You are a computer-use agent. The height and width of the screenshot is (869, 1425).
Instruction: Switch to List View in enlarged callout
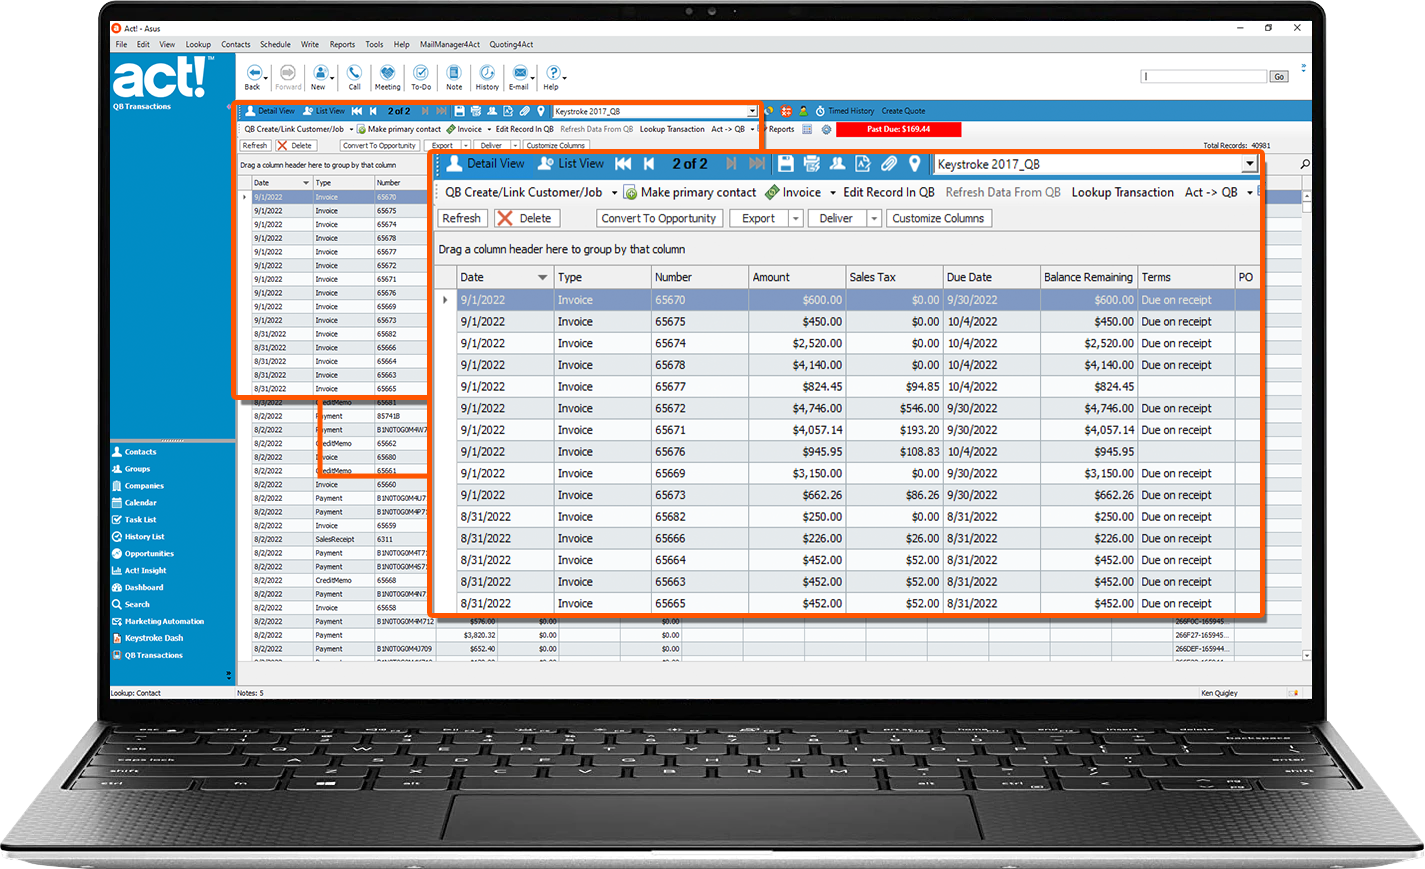point(571,163)
